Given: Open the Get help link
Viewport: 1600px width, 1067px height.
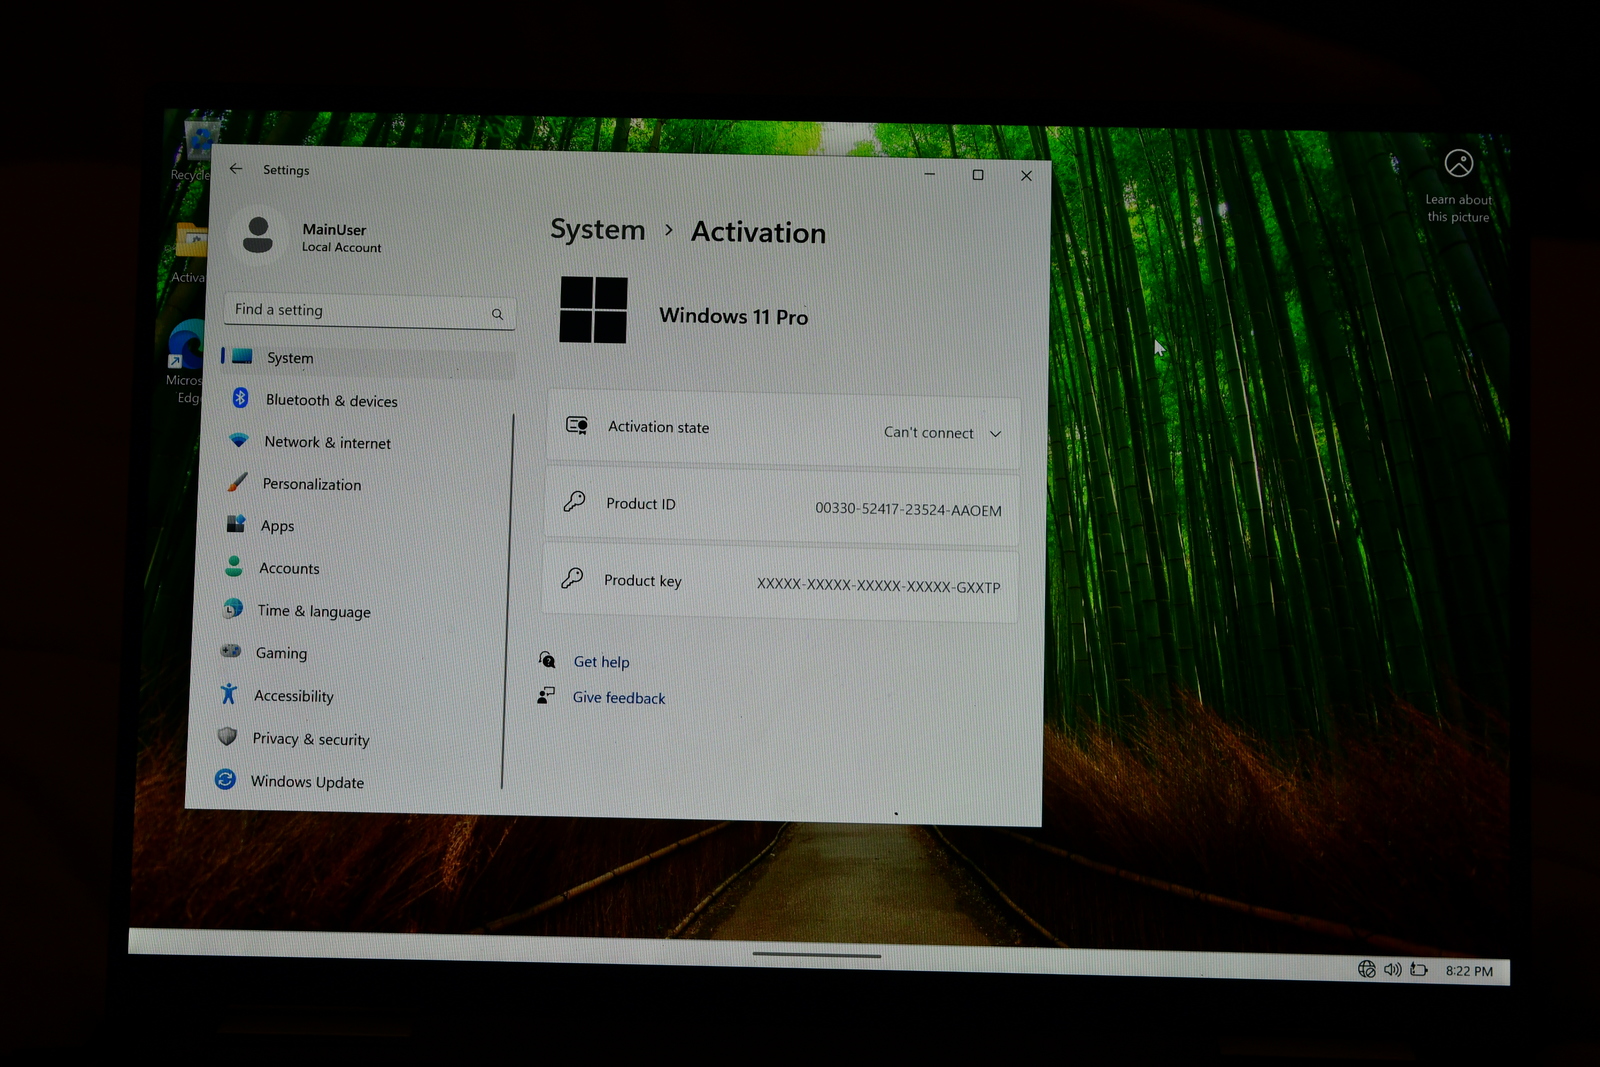Looking at the screenshot, I should [601, 662].
